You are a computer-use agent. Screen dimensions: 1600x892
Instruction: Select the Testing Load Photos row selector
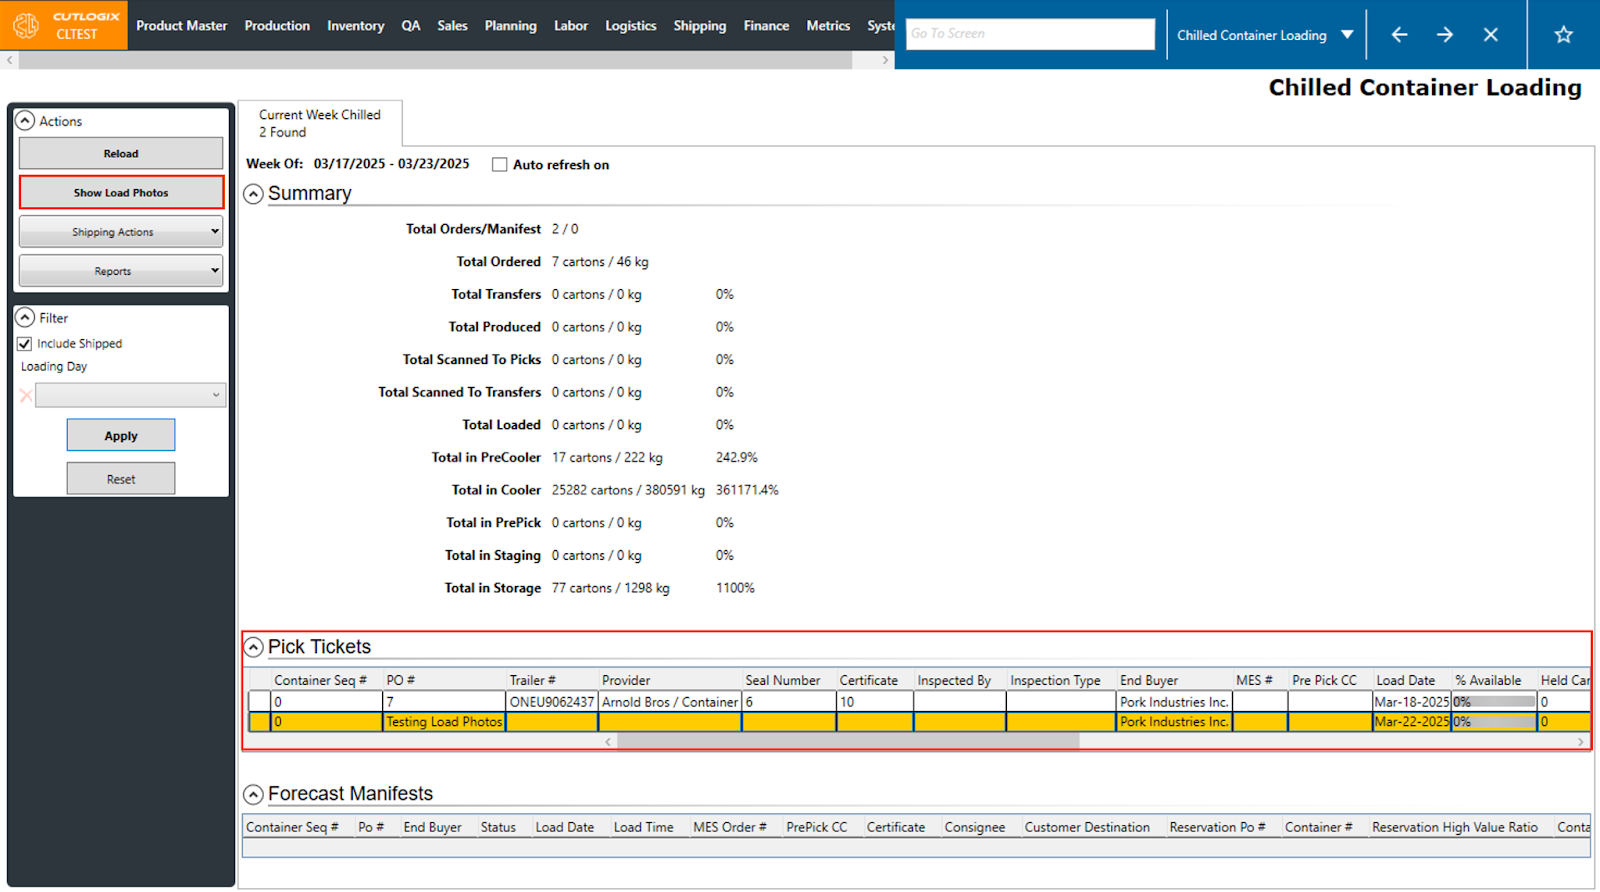tap(259, 722)
